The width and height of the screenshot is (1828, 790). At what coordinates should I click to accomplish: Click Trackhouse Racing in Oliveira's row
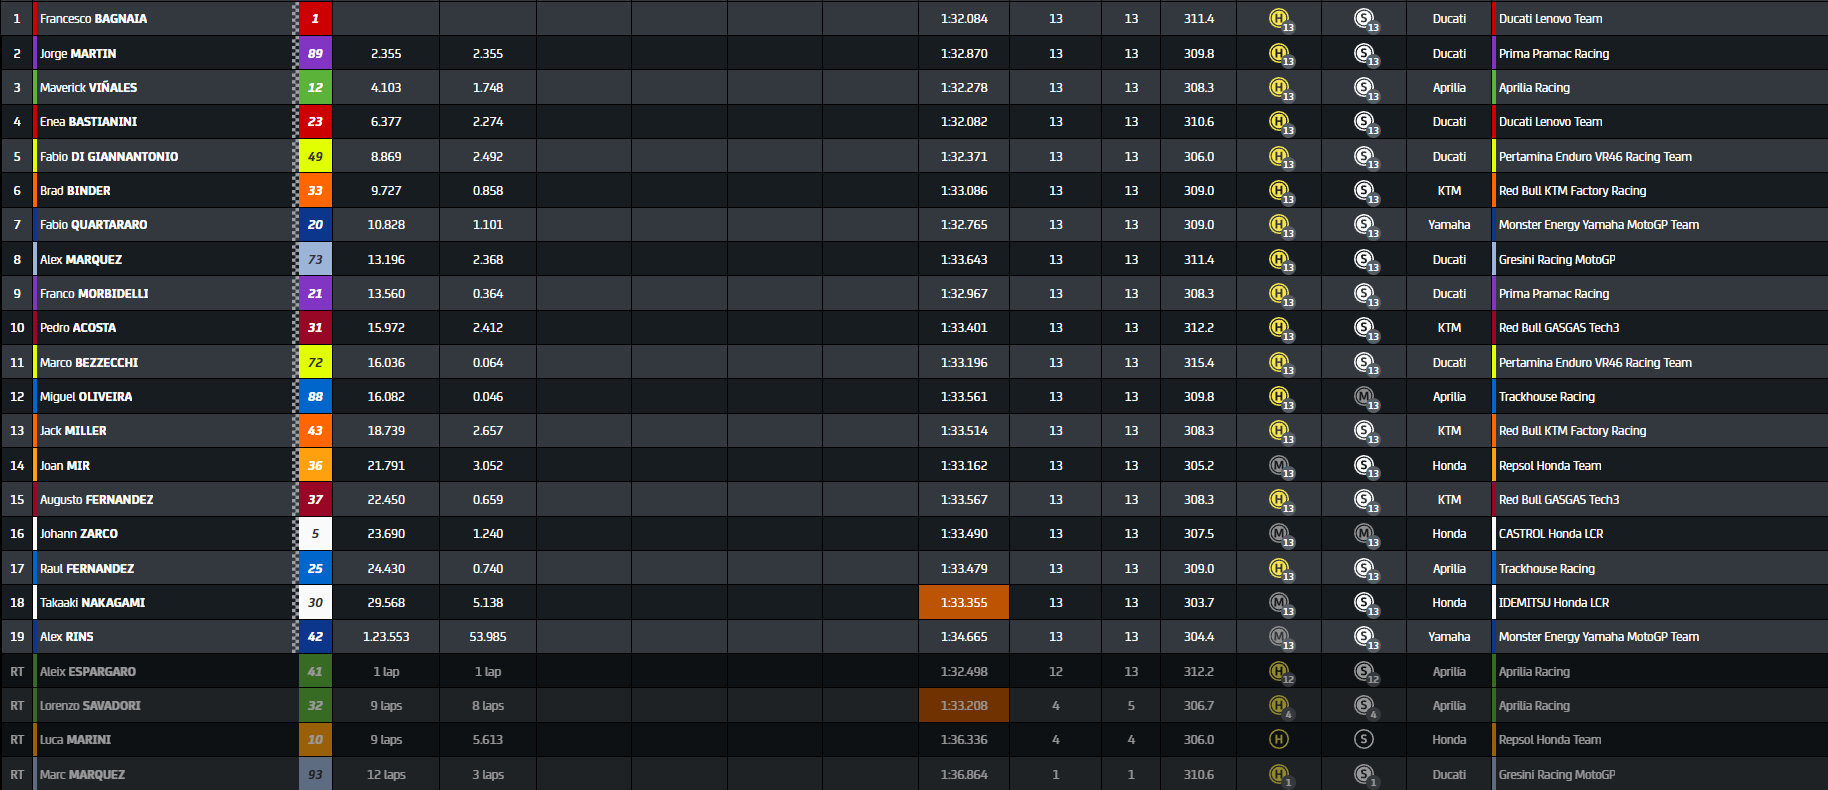click(x=1547, y=397)
